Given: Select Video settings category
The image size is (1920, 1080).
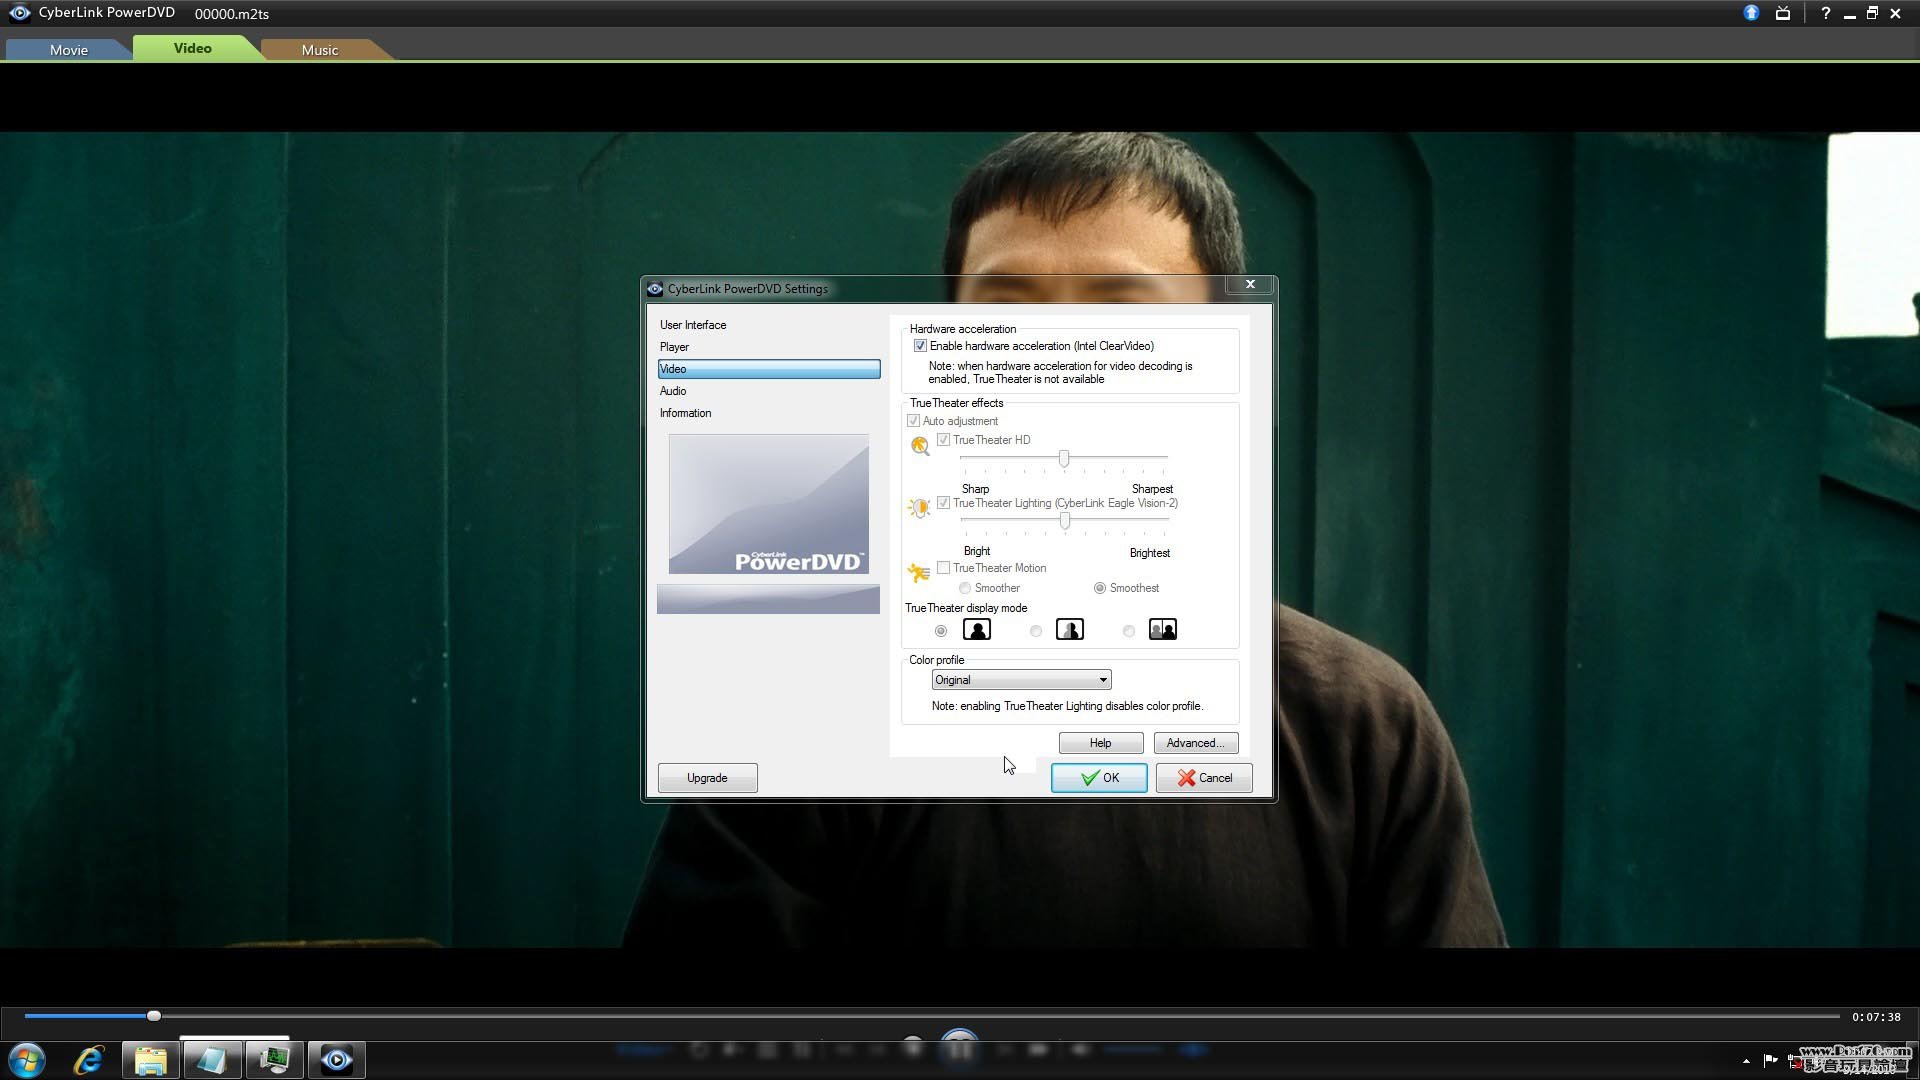Looking at the screenshot, I should [x=768, y=369].
